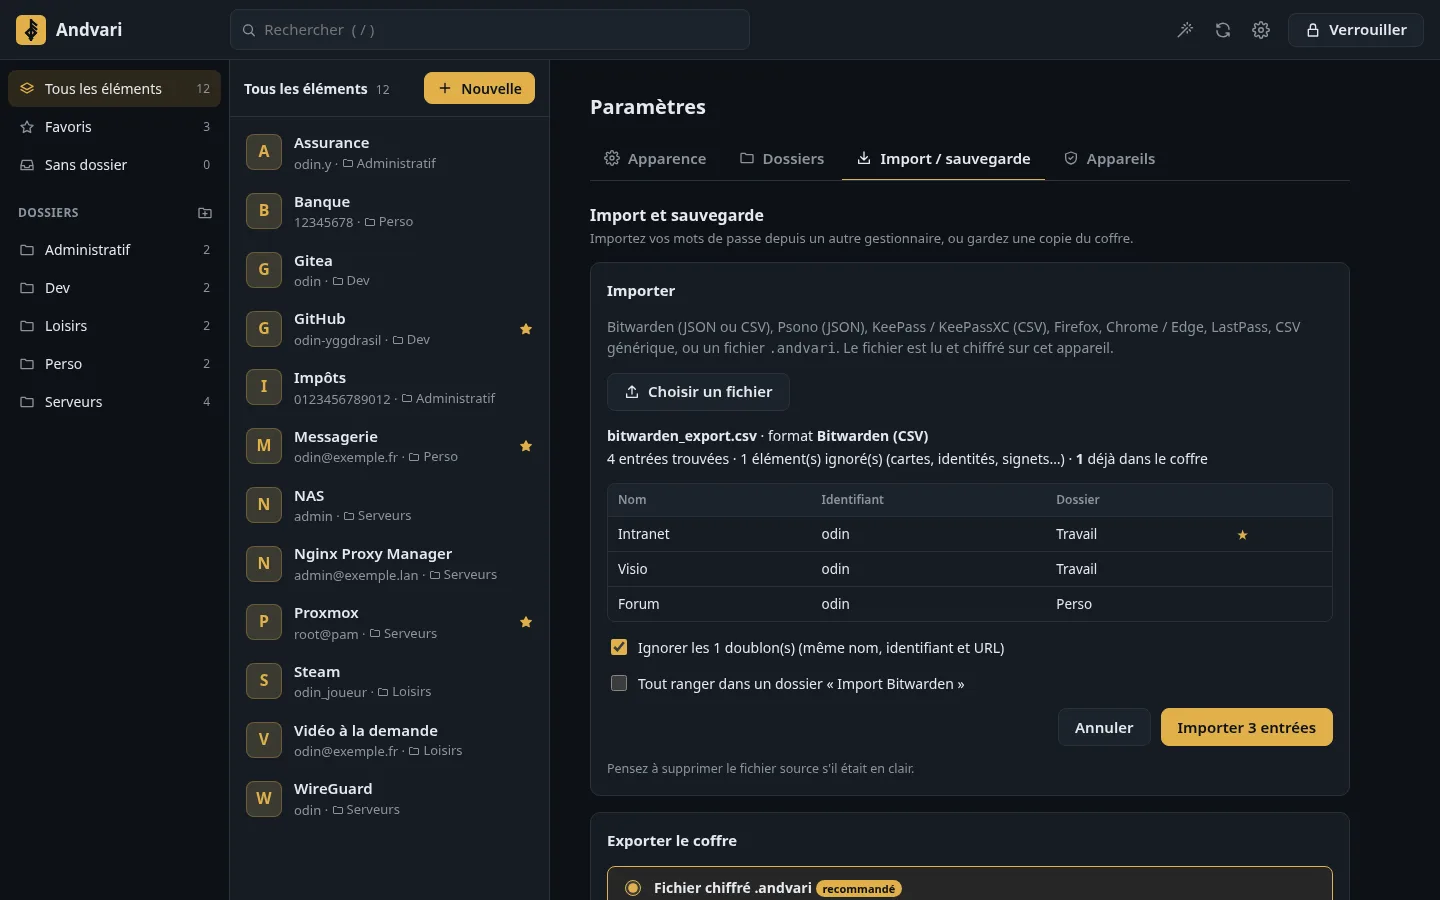
Task: Select Fichier chiffré .andvari radio option
Action: [x=633, y=888]
